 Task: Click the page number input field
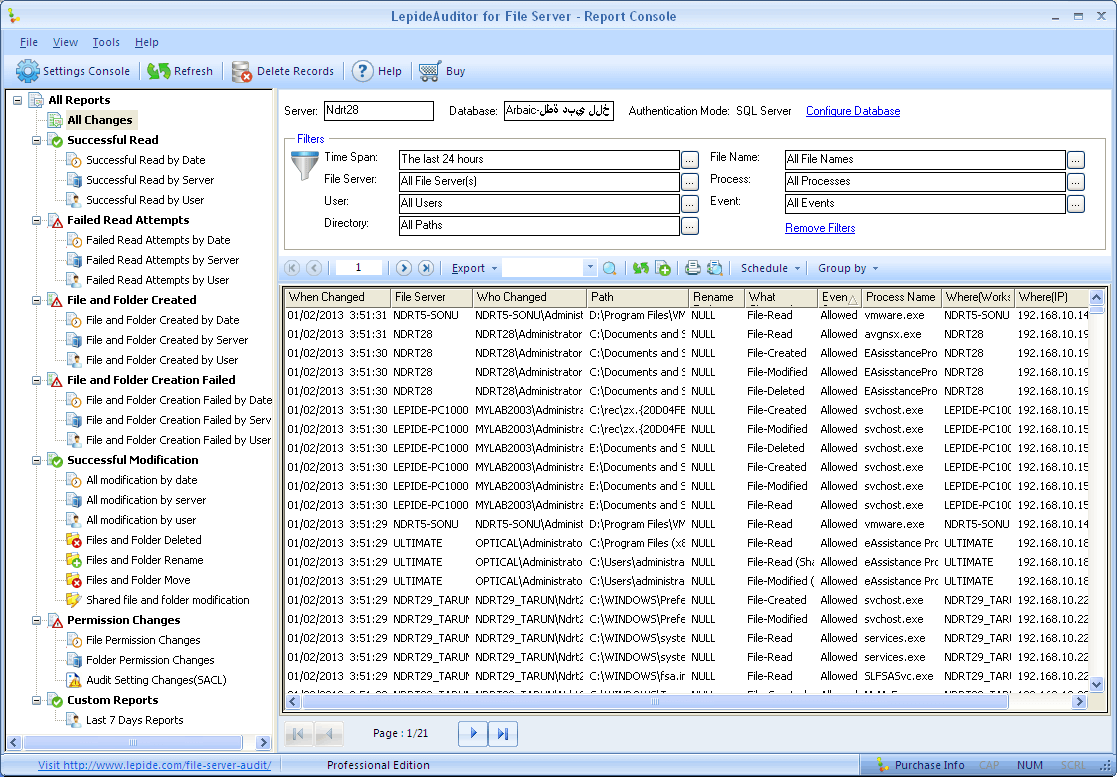click(x=358, y=268)
